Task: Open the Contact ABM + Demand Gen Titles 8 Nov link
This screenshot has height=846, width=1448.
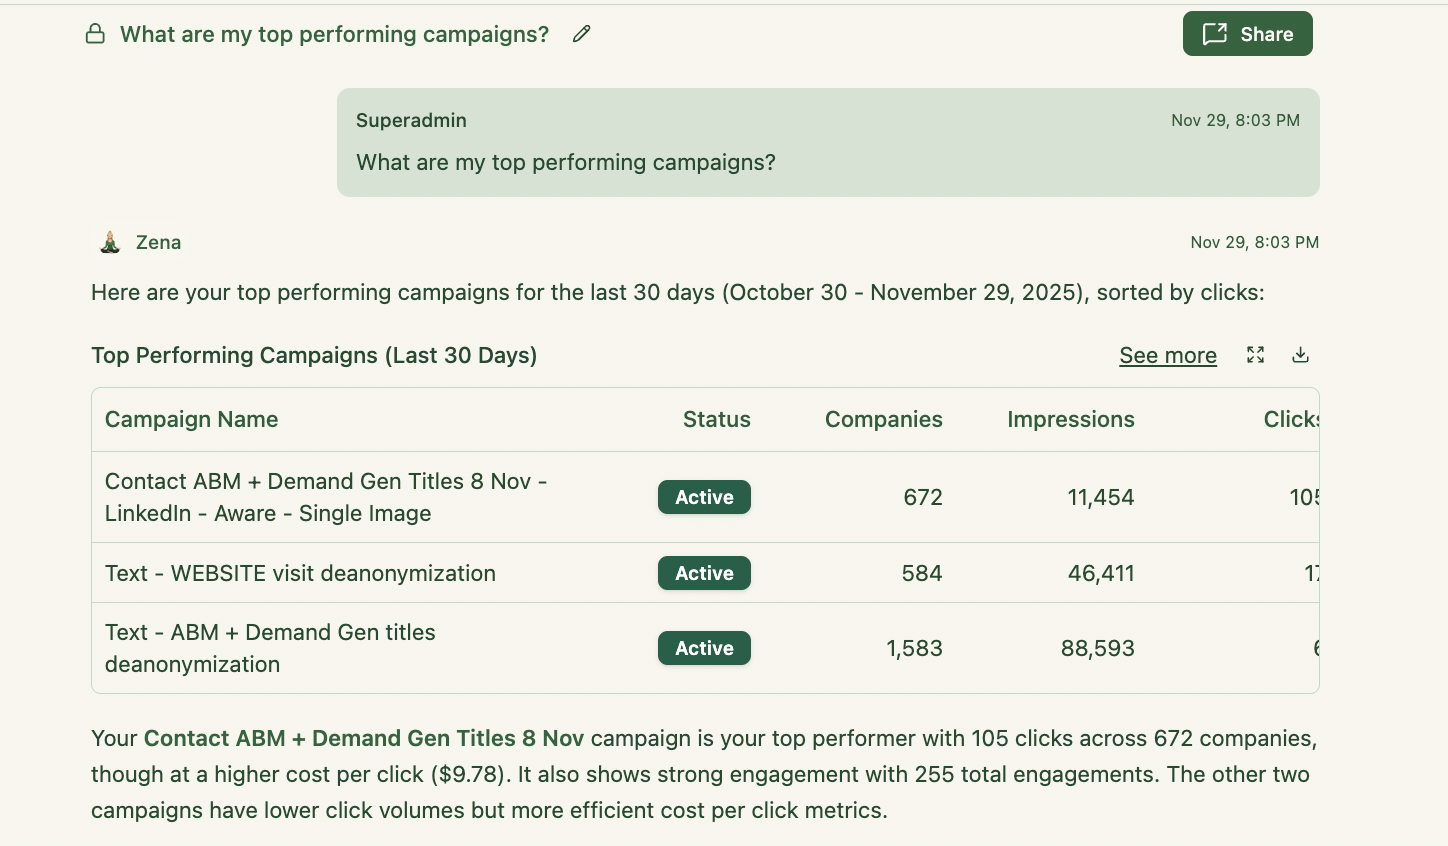Action: (x=365, y=738)
